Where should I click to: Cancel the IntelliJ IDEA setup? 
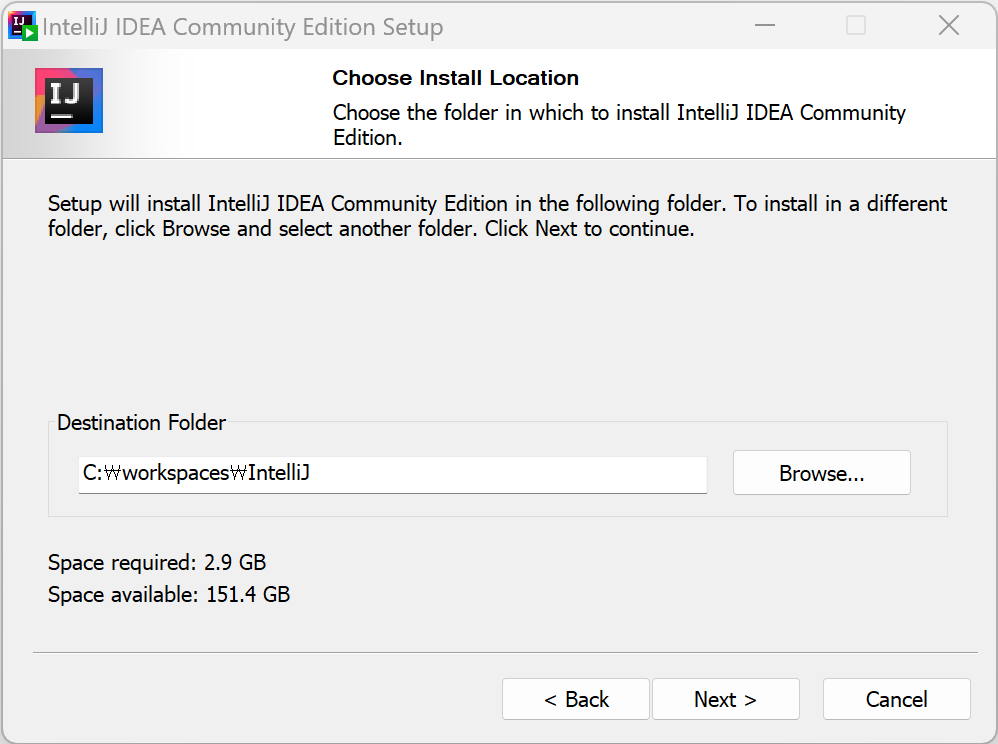tap(896, 699)
